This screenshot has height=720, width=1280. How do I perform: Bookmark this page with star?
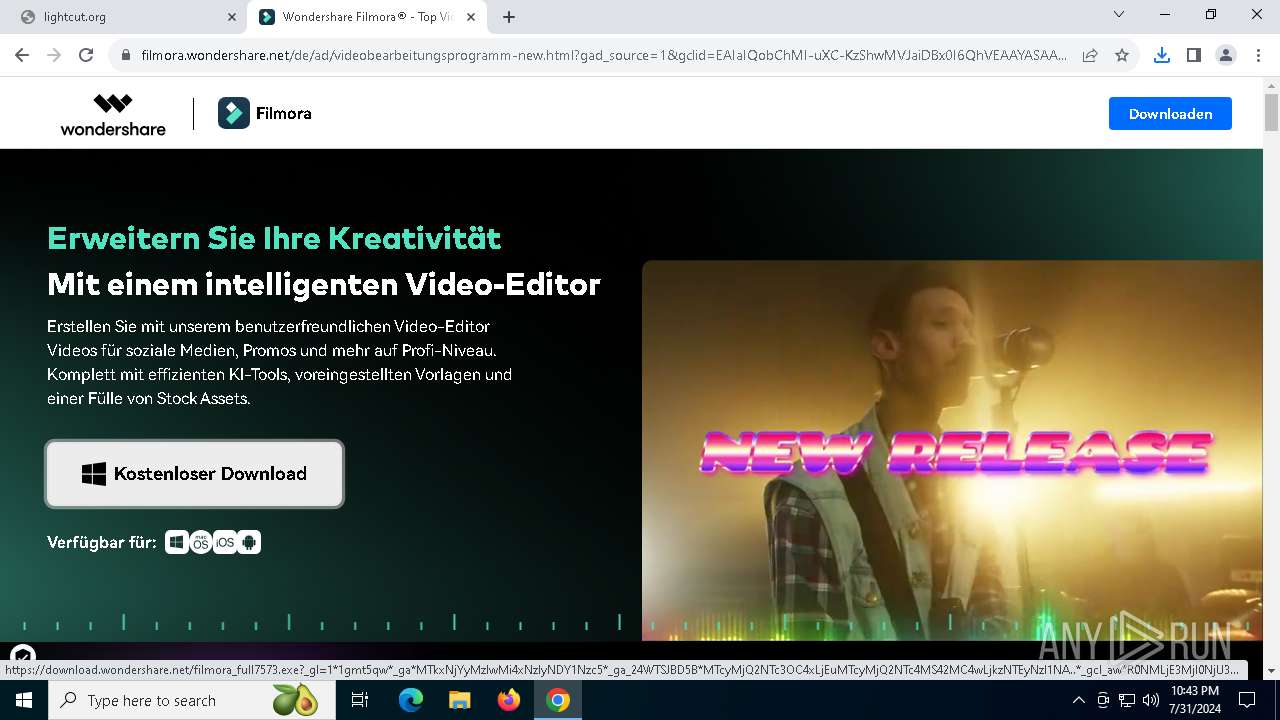(1122, 56)
